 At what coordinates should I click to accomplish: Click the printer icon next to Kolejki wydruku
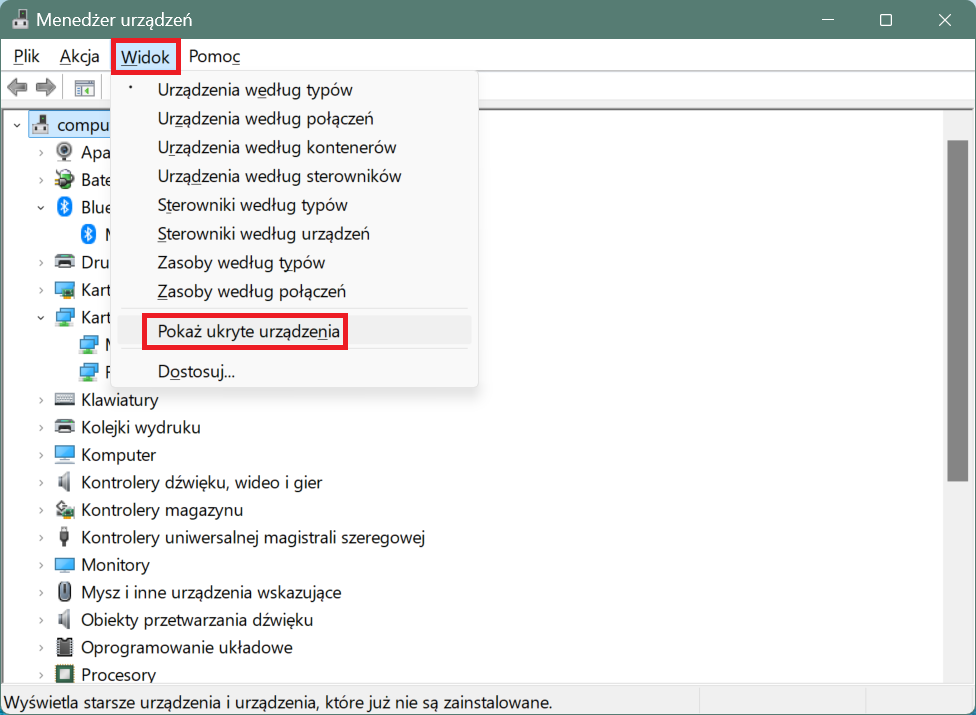[x=65, y=427]
